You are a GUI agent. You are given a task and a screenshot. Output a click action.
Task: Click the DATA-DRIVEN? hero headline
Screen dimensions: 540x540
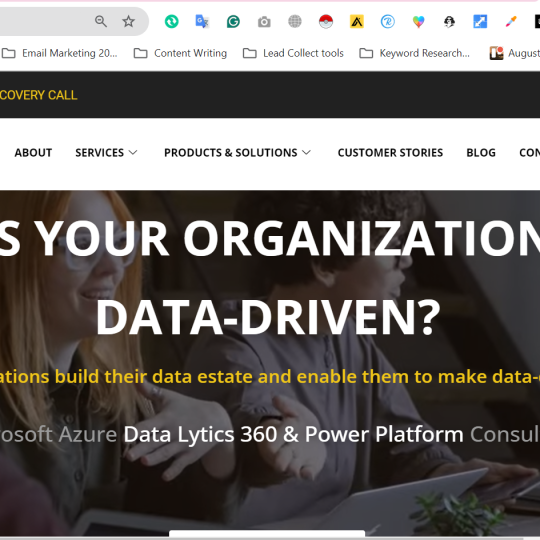pyautogui.click(x=268, y=317)
